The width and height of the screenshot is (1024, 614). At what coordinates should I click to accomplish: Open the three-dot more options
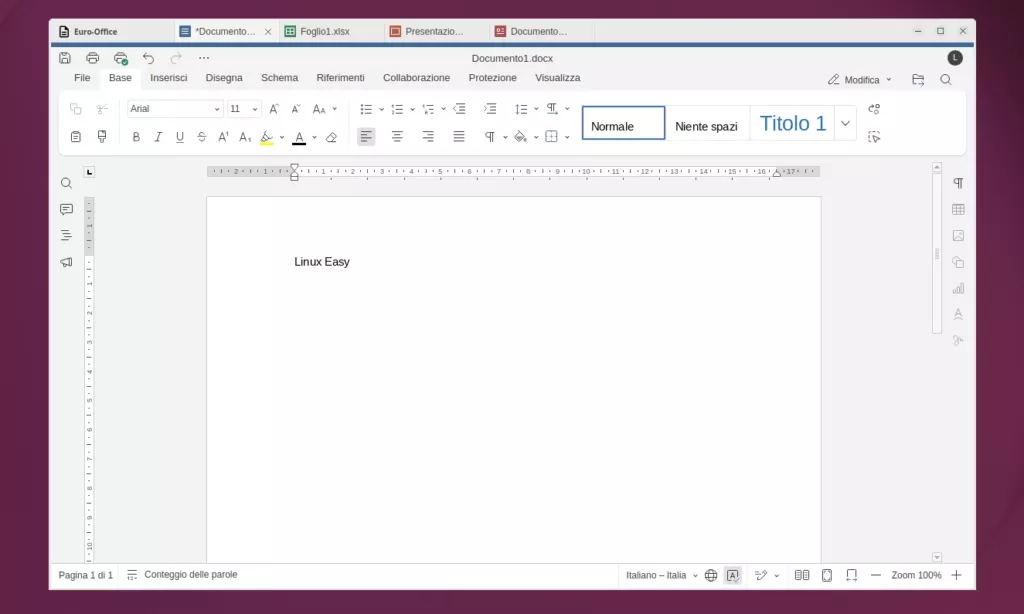point(204,58)
